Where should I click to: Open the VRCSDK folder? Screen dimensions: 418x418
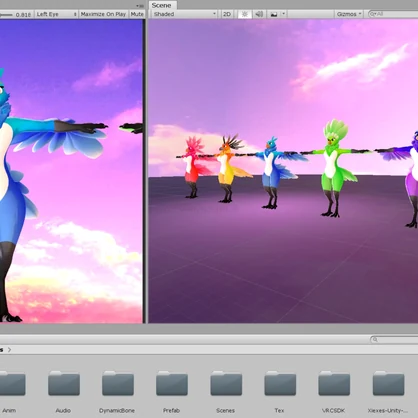(334, 383)
